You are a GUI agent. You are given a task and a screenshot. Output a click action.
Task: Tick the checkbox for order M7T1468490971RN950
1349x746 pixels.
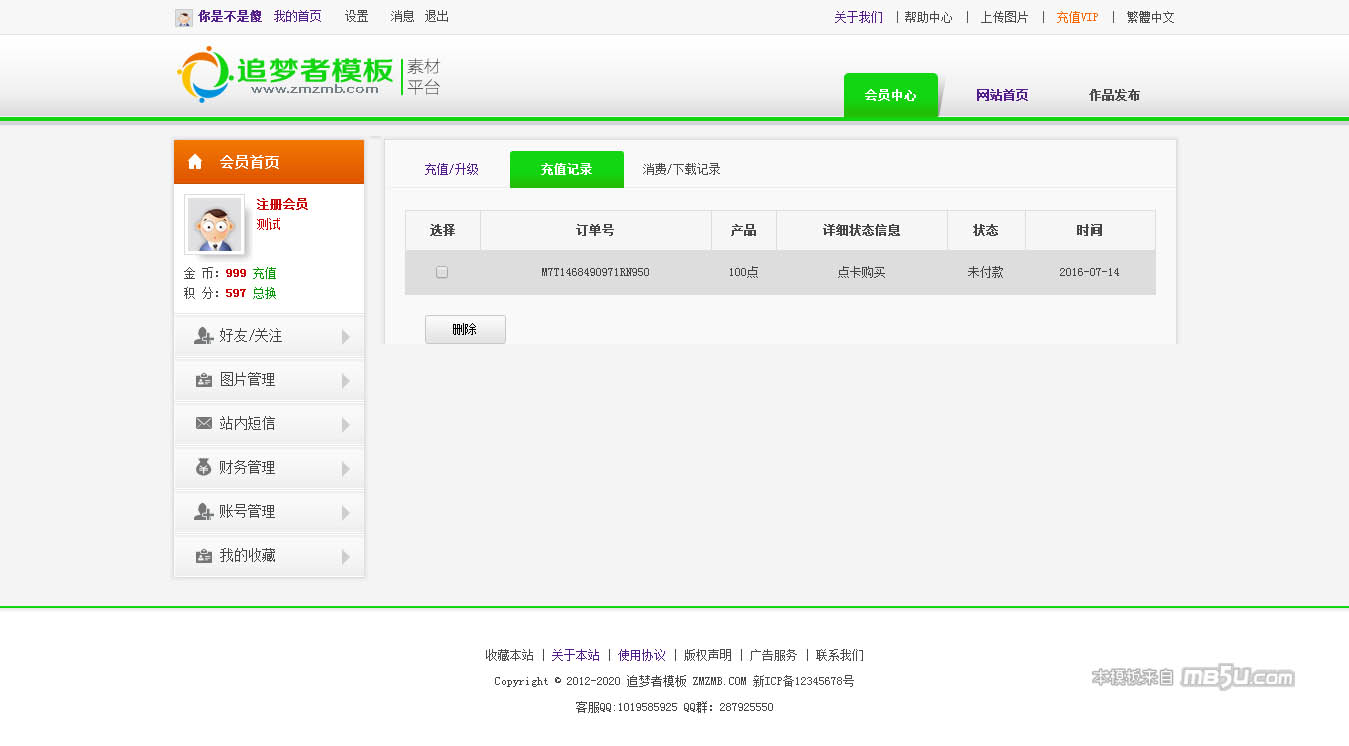click(x=442, y=272)
